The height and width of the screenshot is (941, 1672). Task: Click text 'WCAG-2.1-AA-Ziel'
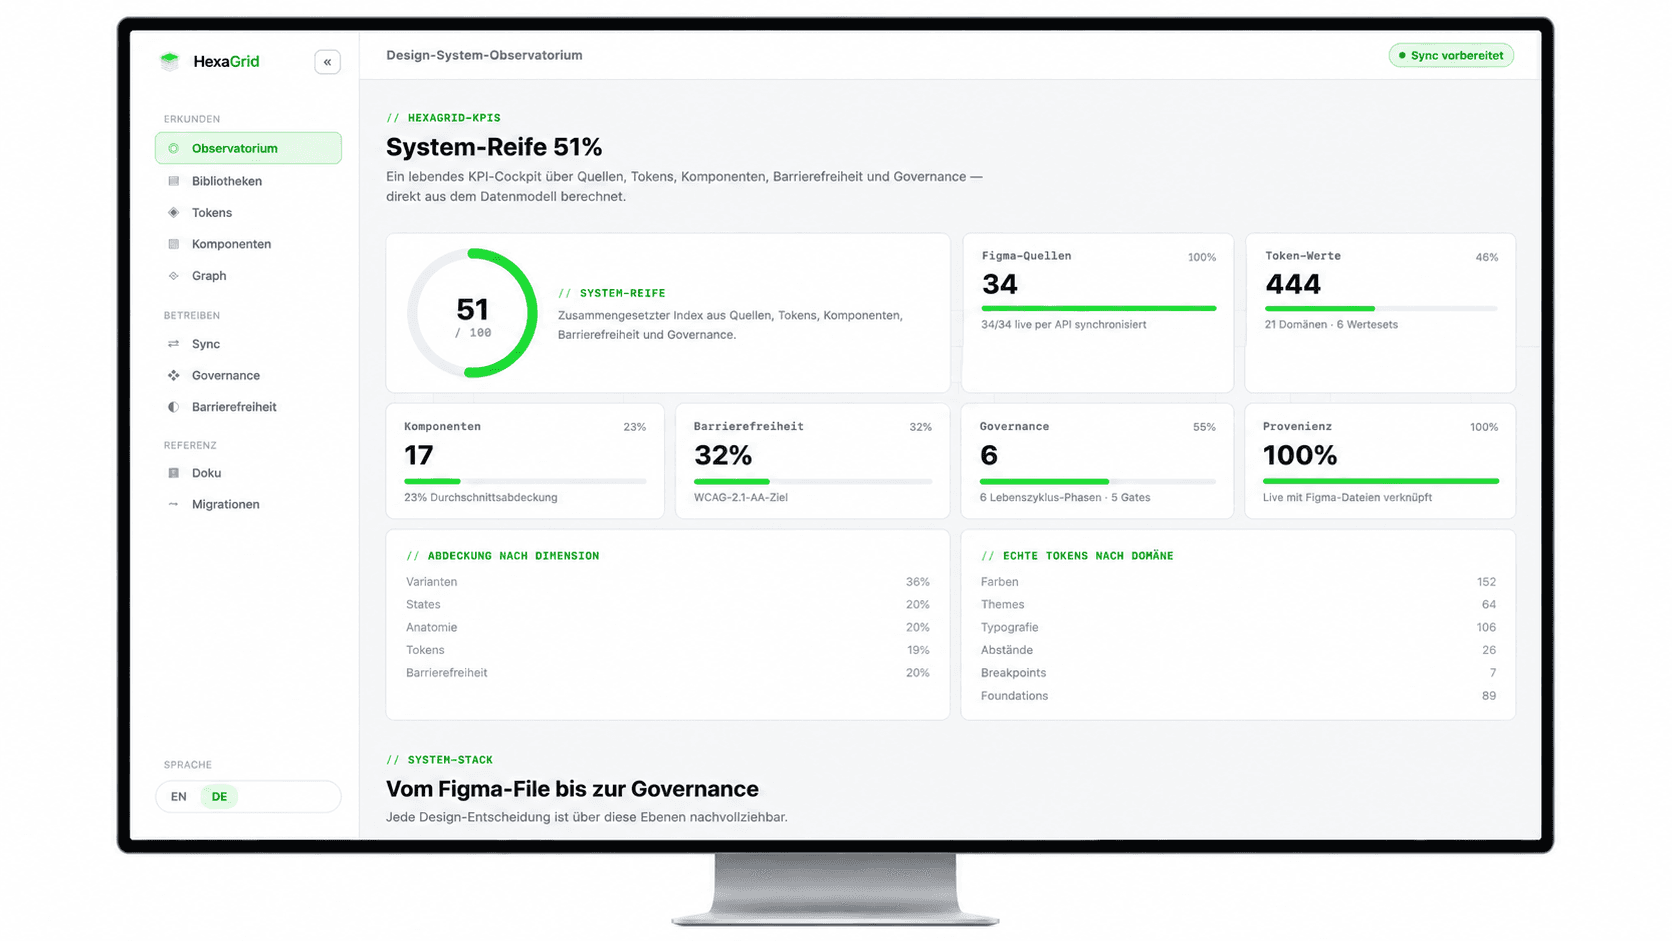(741, 498)
